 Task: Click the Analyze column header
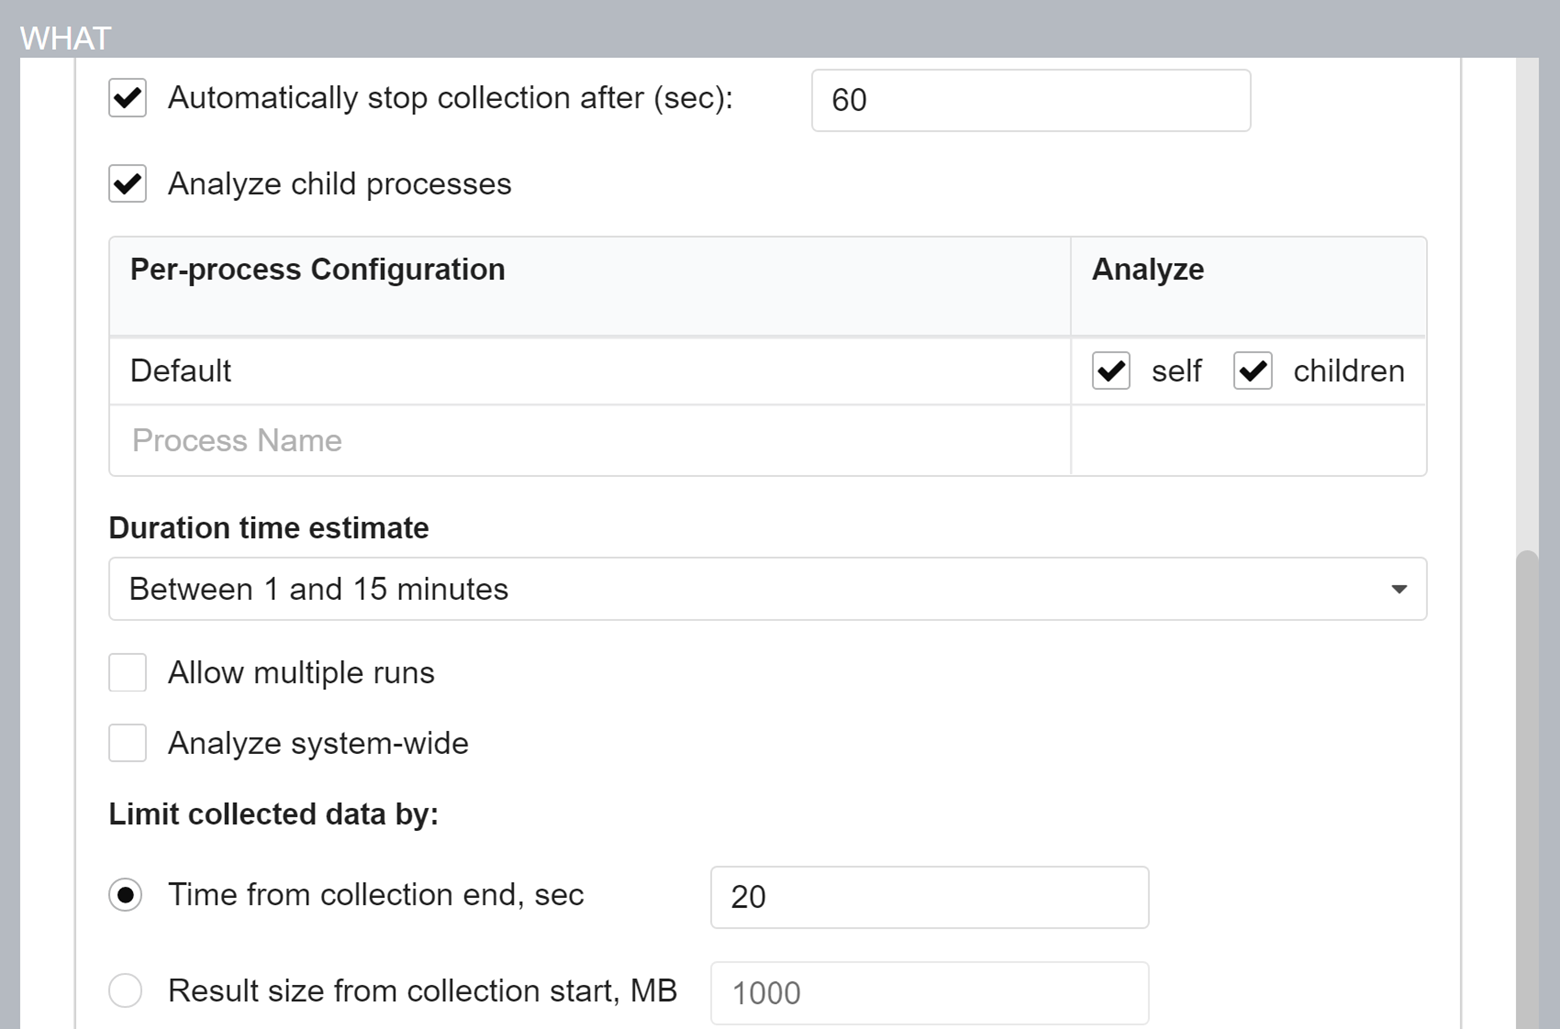pos(1148,270)
